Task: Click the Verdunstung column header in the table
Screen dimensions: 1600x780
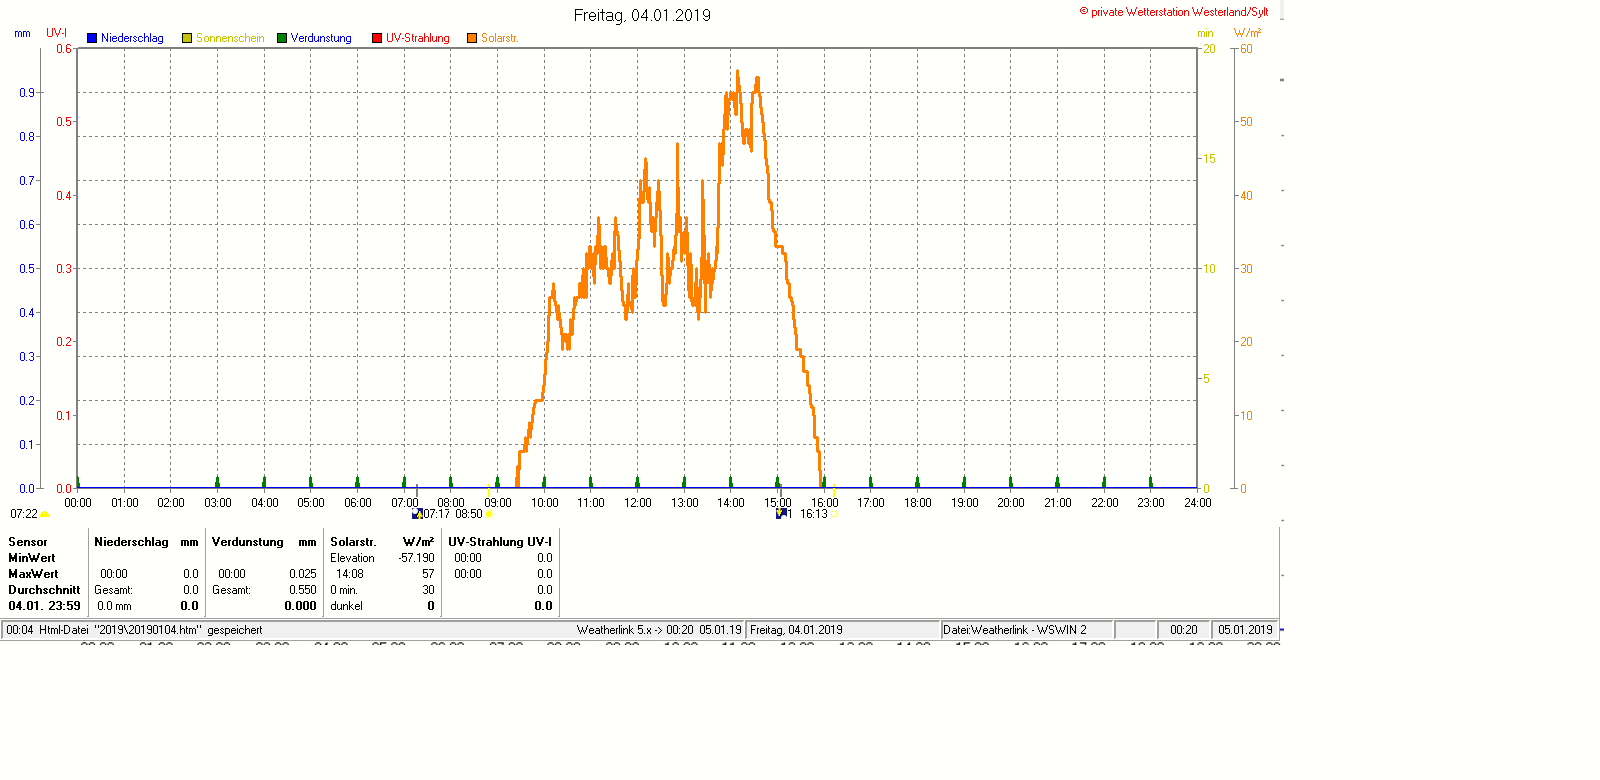Action: pos(248,542)
